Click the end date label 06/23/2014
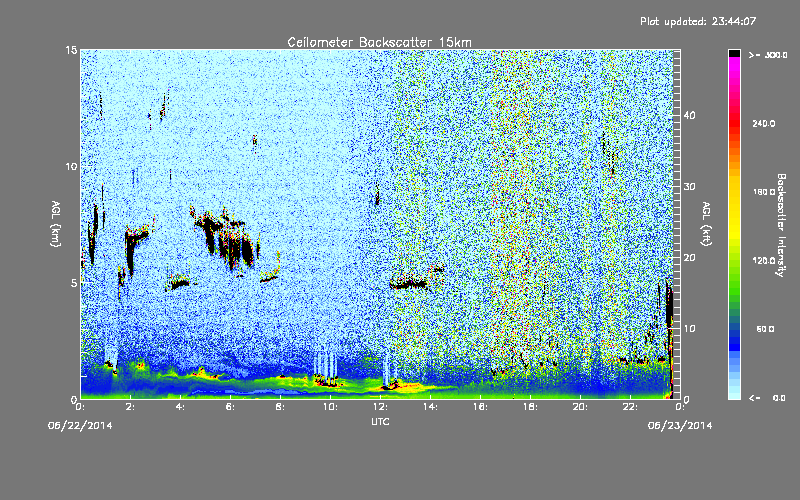The width and height of the screenshot is (800, 500). click(680, 426)
